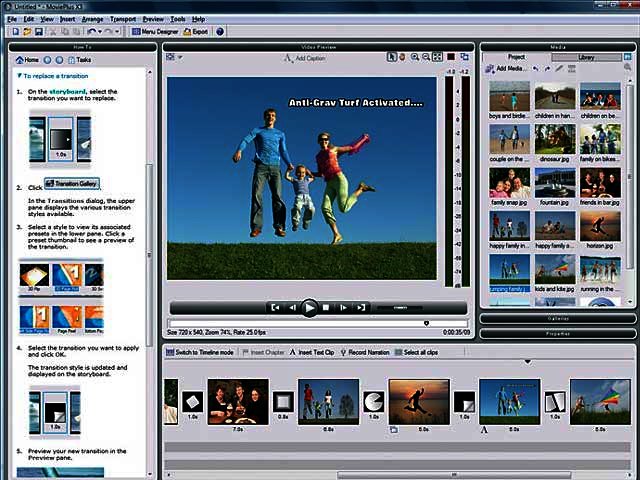This screenshot has height=480, width=640.
Task: Switch to Timeline mode
Action: point(200,352)
